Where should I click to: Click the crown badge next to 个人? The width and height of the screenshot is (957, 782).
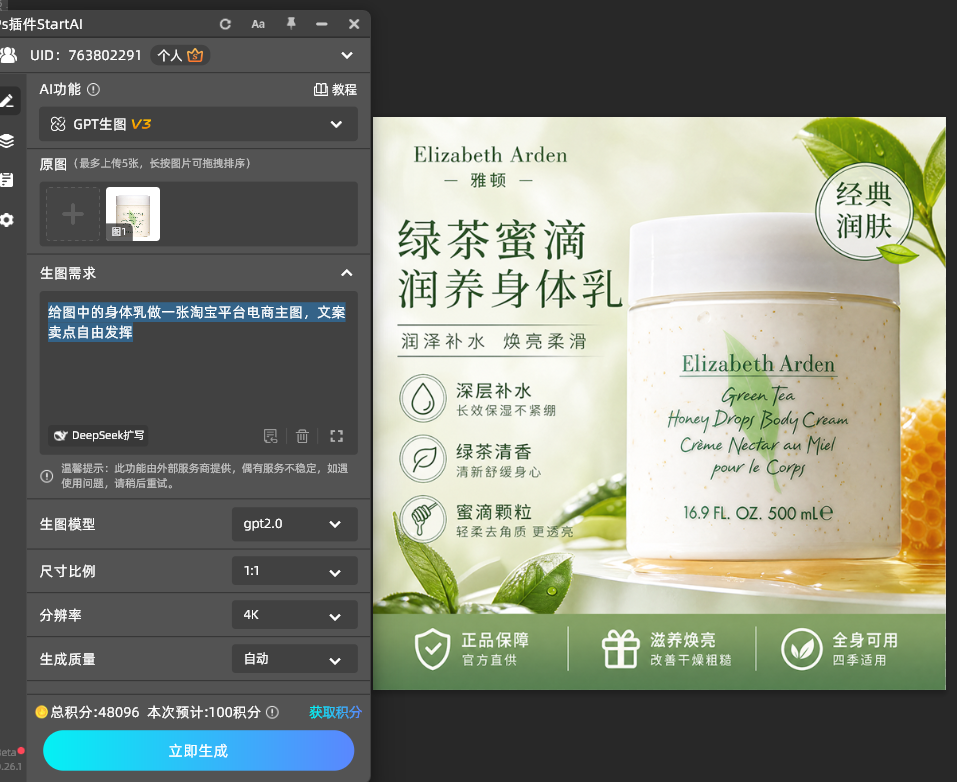pos(195,56)
